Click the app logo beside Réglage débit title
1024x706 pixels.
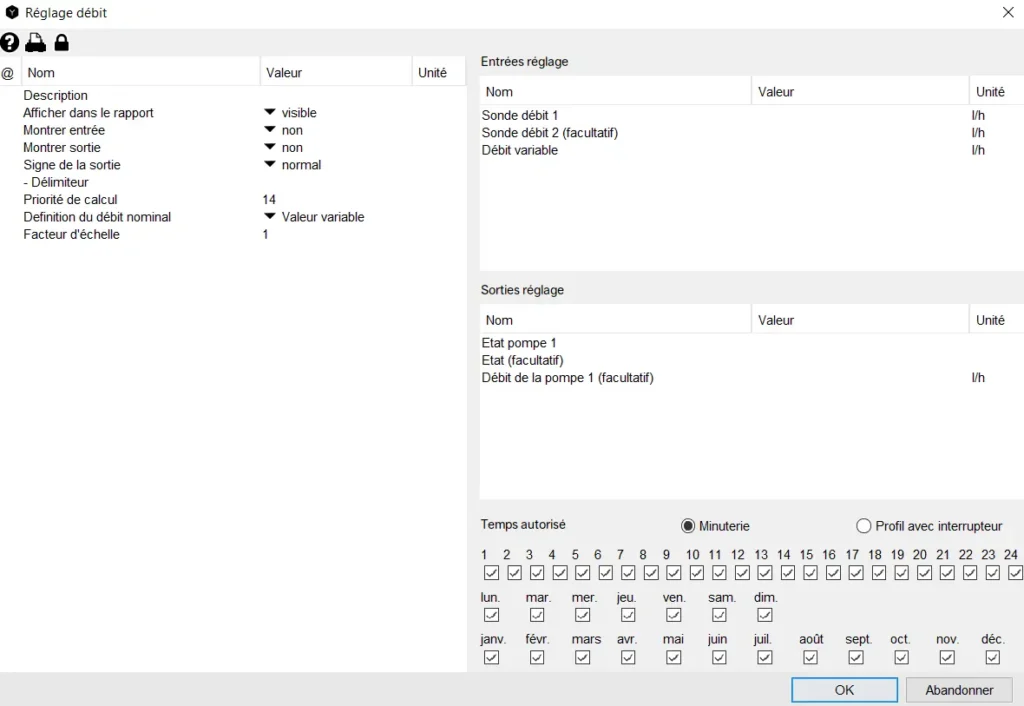coord(12,13)
